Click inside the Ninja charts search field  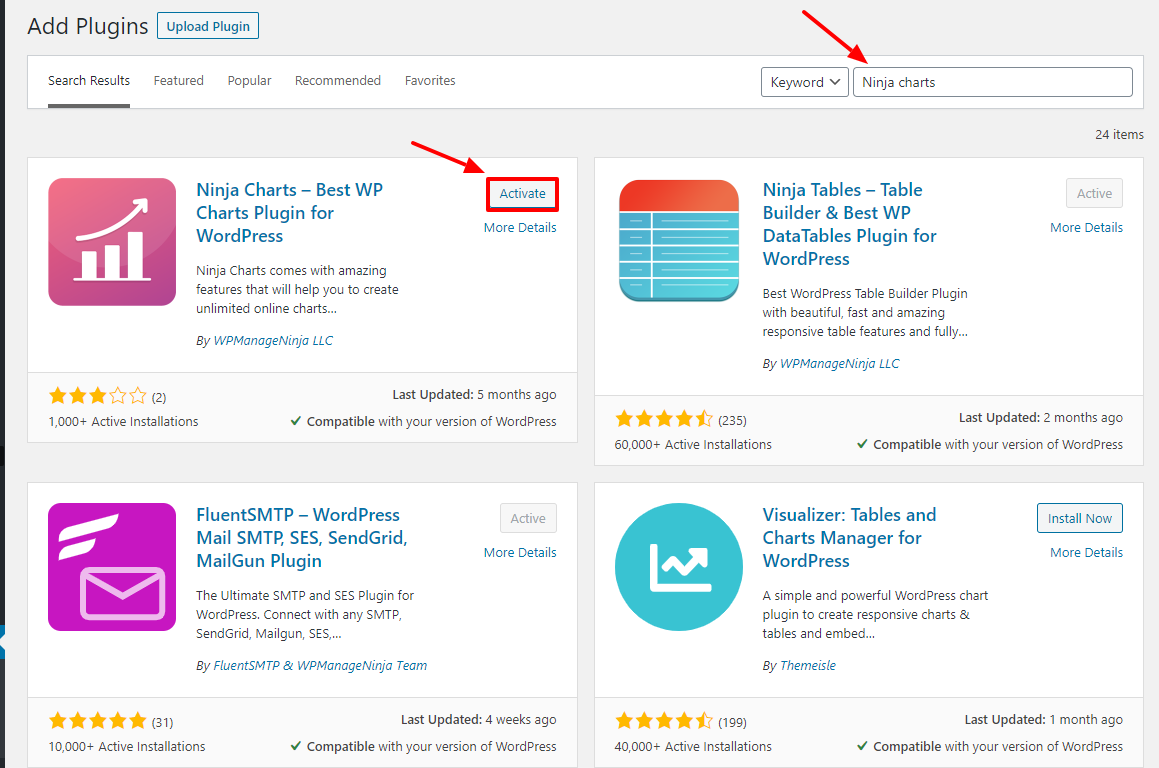coord(992,81)
